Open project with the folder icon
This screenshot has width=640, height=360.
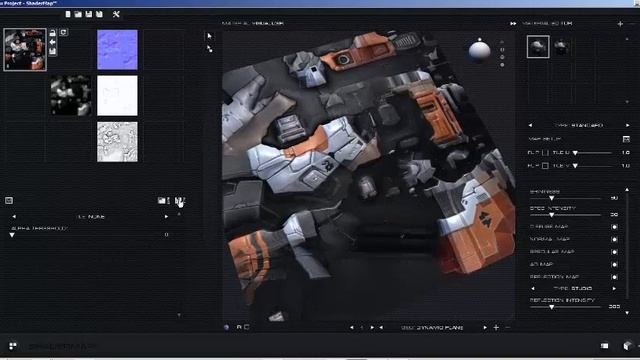(x=78, y=14)
